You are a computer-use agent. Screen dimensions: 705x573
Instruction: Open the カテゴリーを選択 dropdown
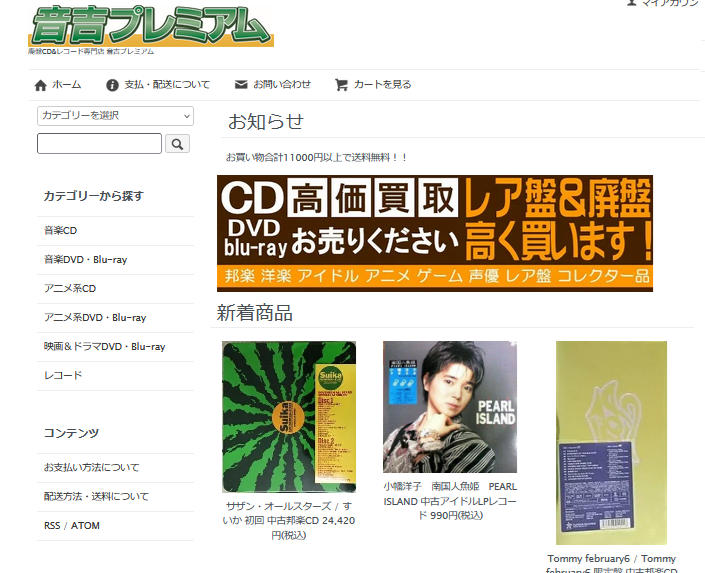(115, 116)
